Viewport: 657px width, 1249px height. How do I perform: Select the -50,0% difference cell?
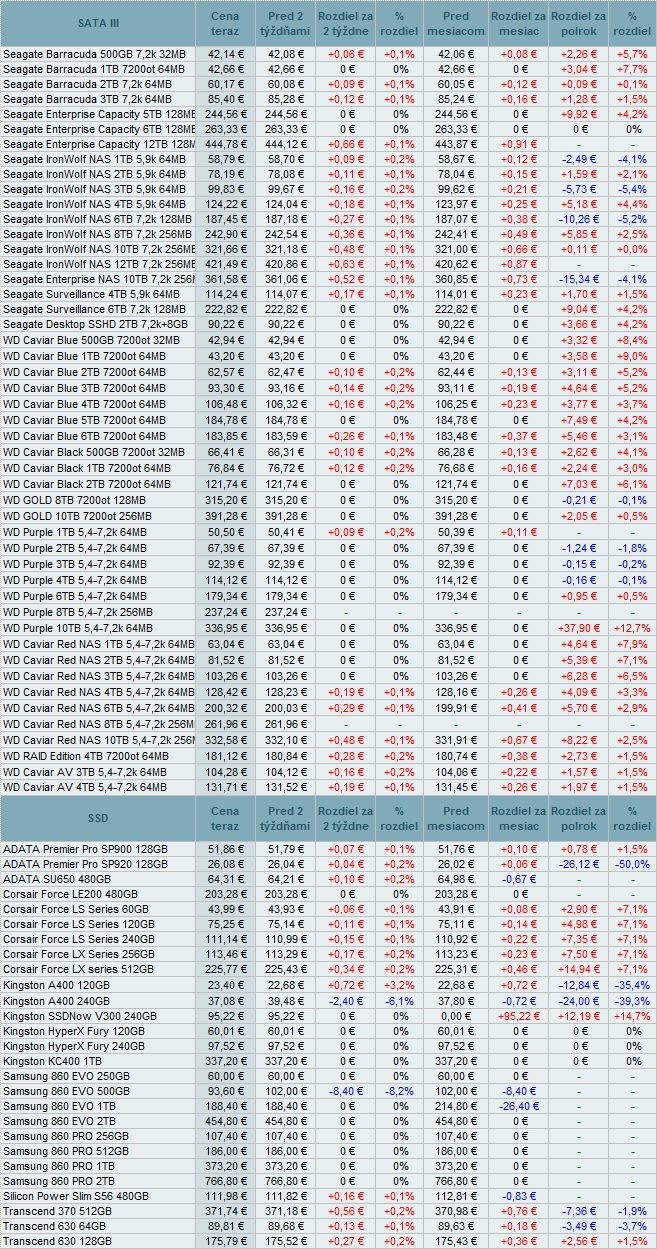point(631,864)
